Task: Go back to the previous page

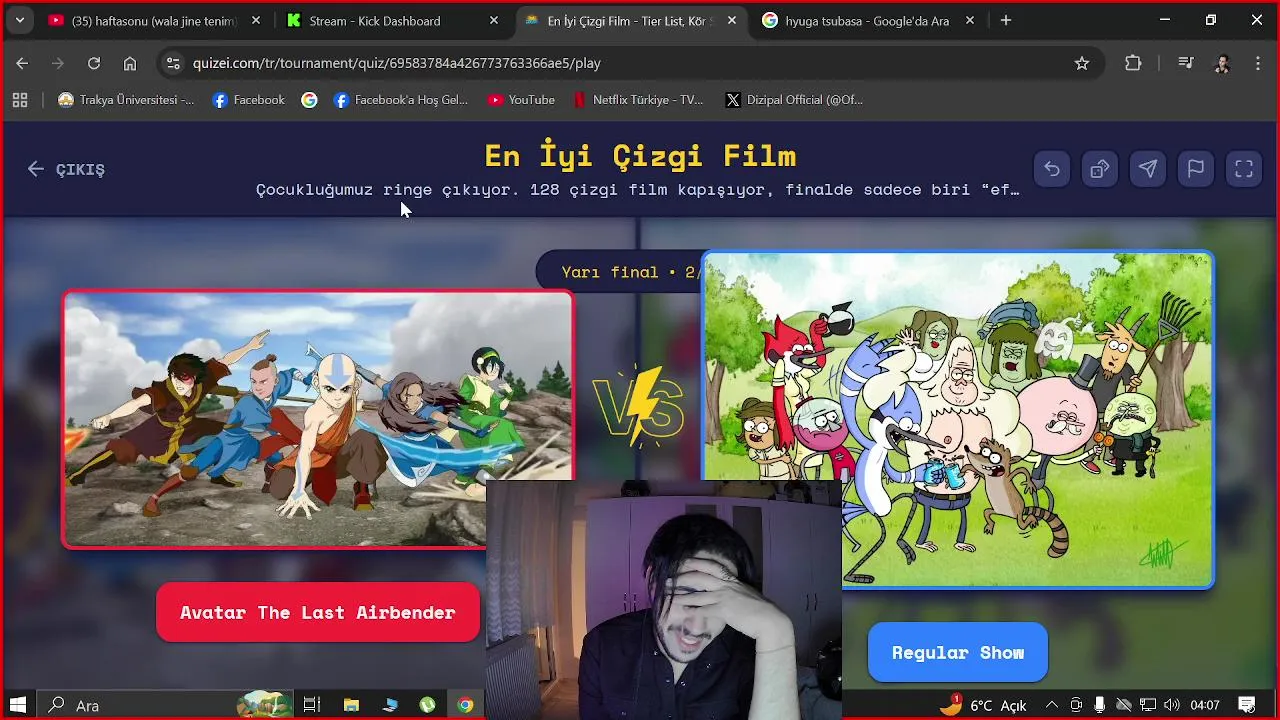Action: (22, 63)
